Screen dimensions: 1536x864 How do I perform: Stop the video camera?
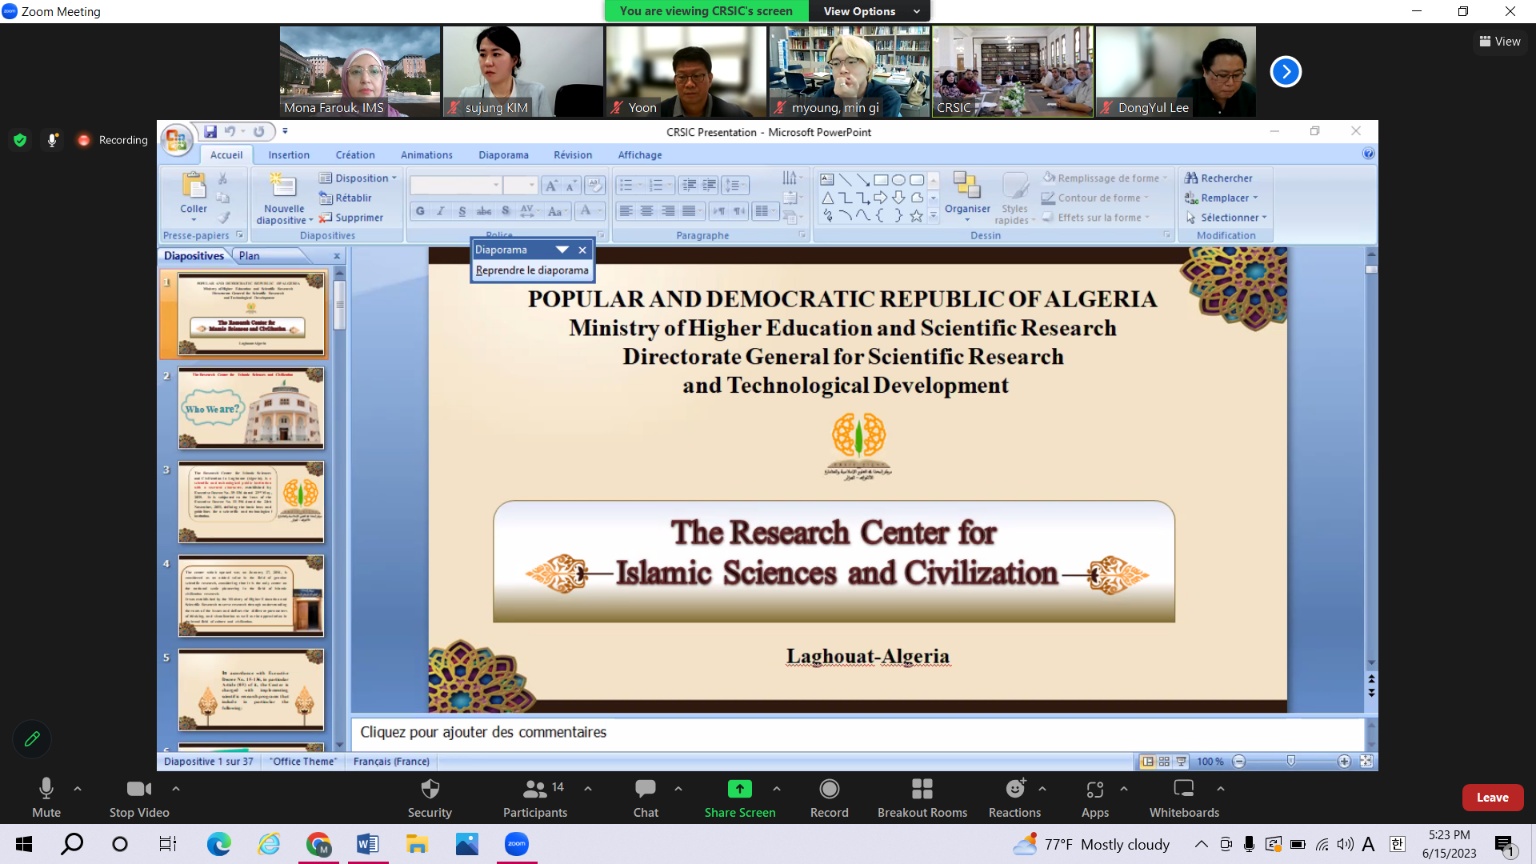point(139,798)
